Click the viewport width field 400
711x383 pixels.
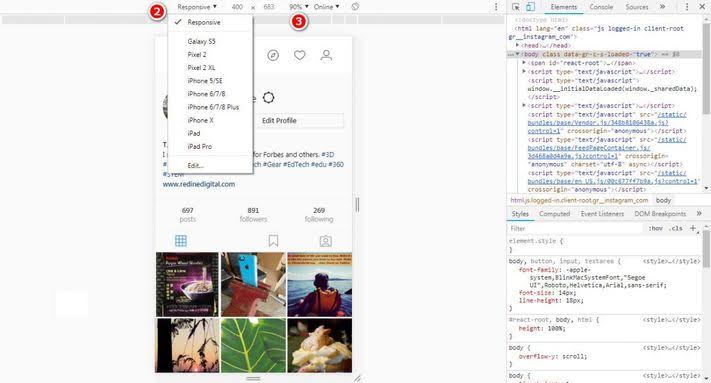(x=237, y=7)
